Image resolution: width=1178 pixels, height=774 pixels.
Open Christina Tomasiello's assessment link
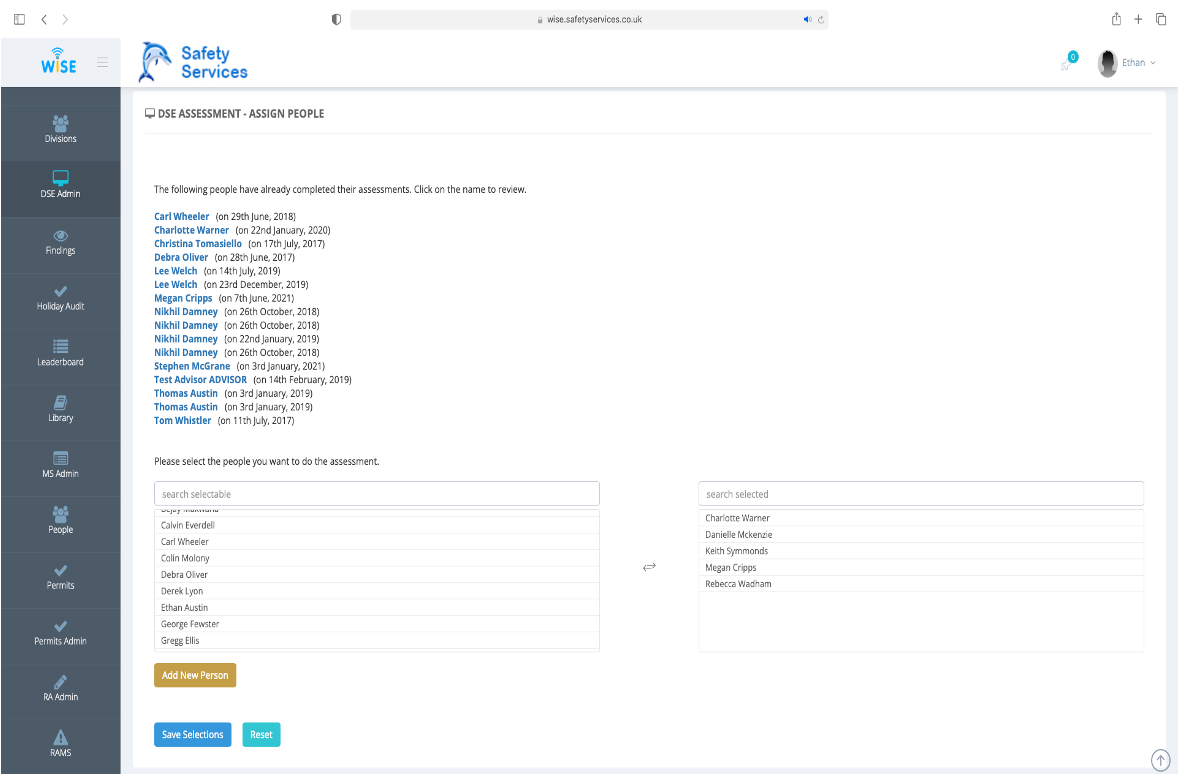click(x=198, y=243)
